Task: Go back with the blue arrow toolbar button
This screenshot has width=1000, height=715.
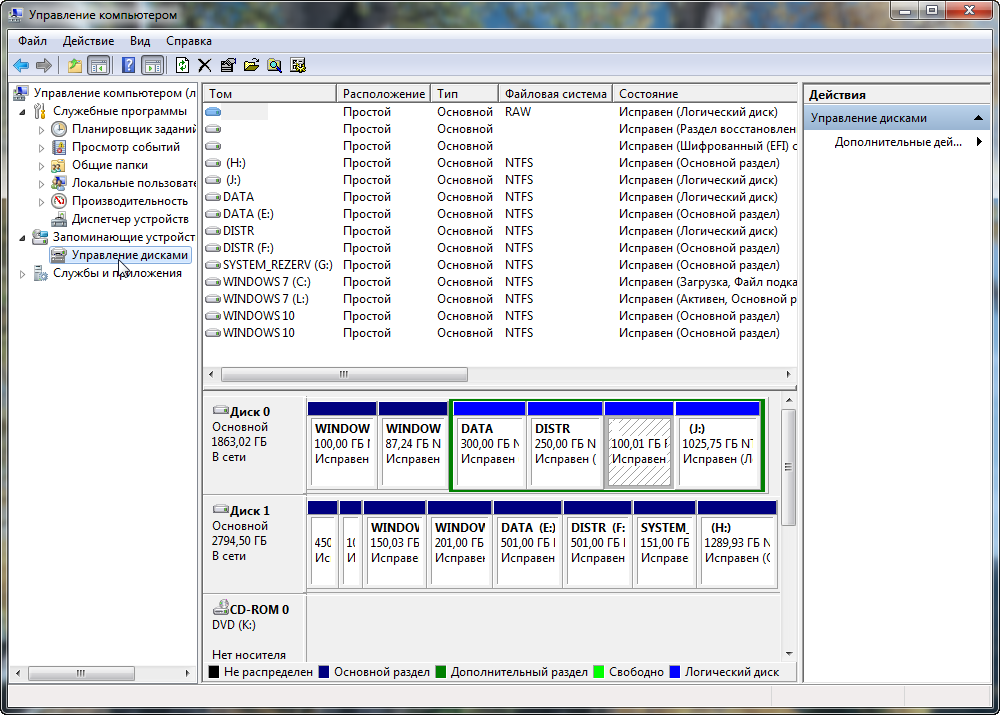Action: coord(21,65)
